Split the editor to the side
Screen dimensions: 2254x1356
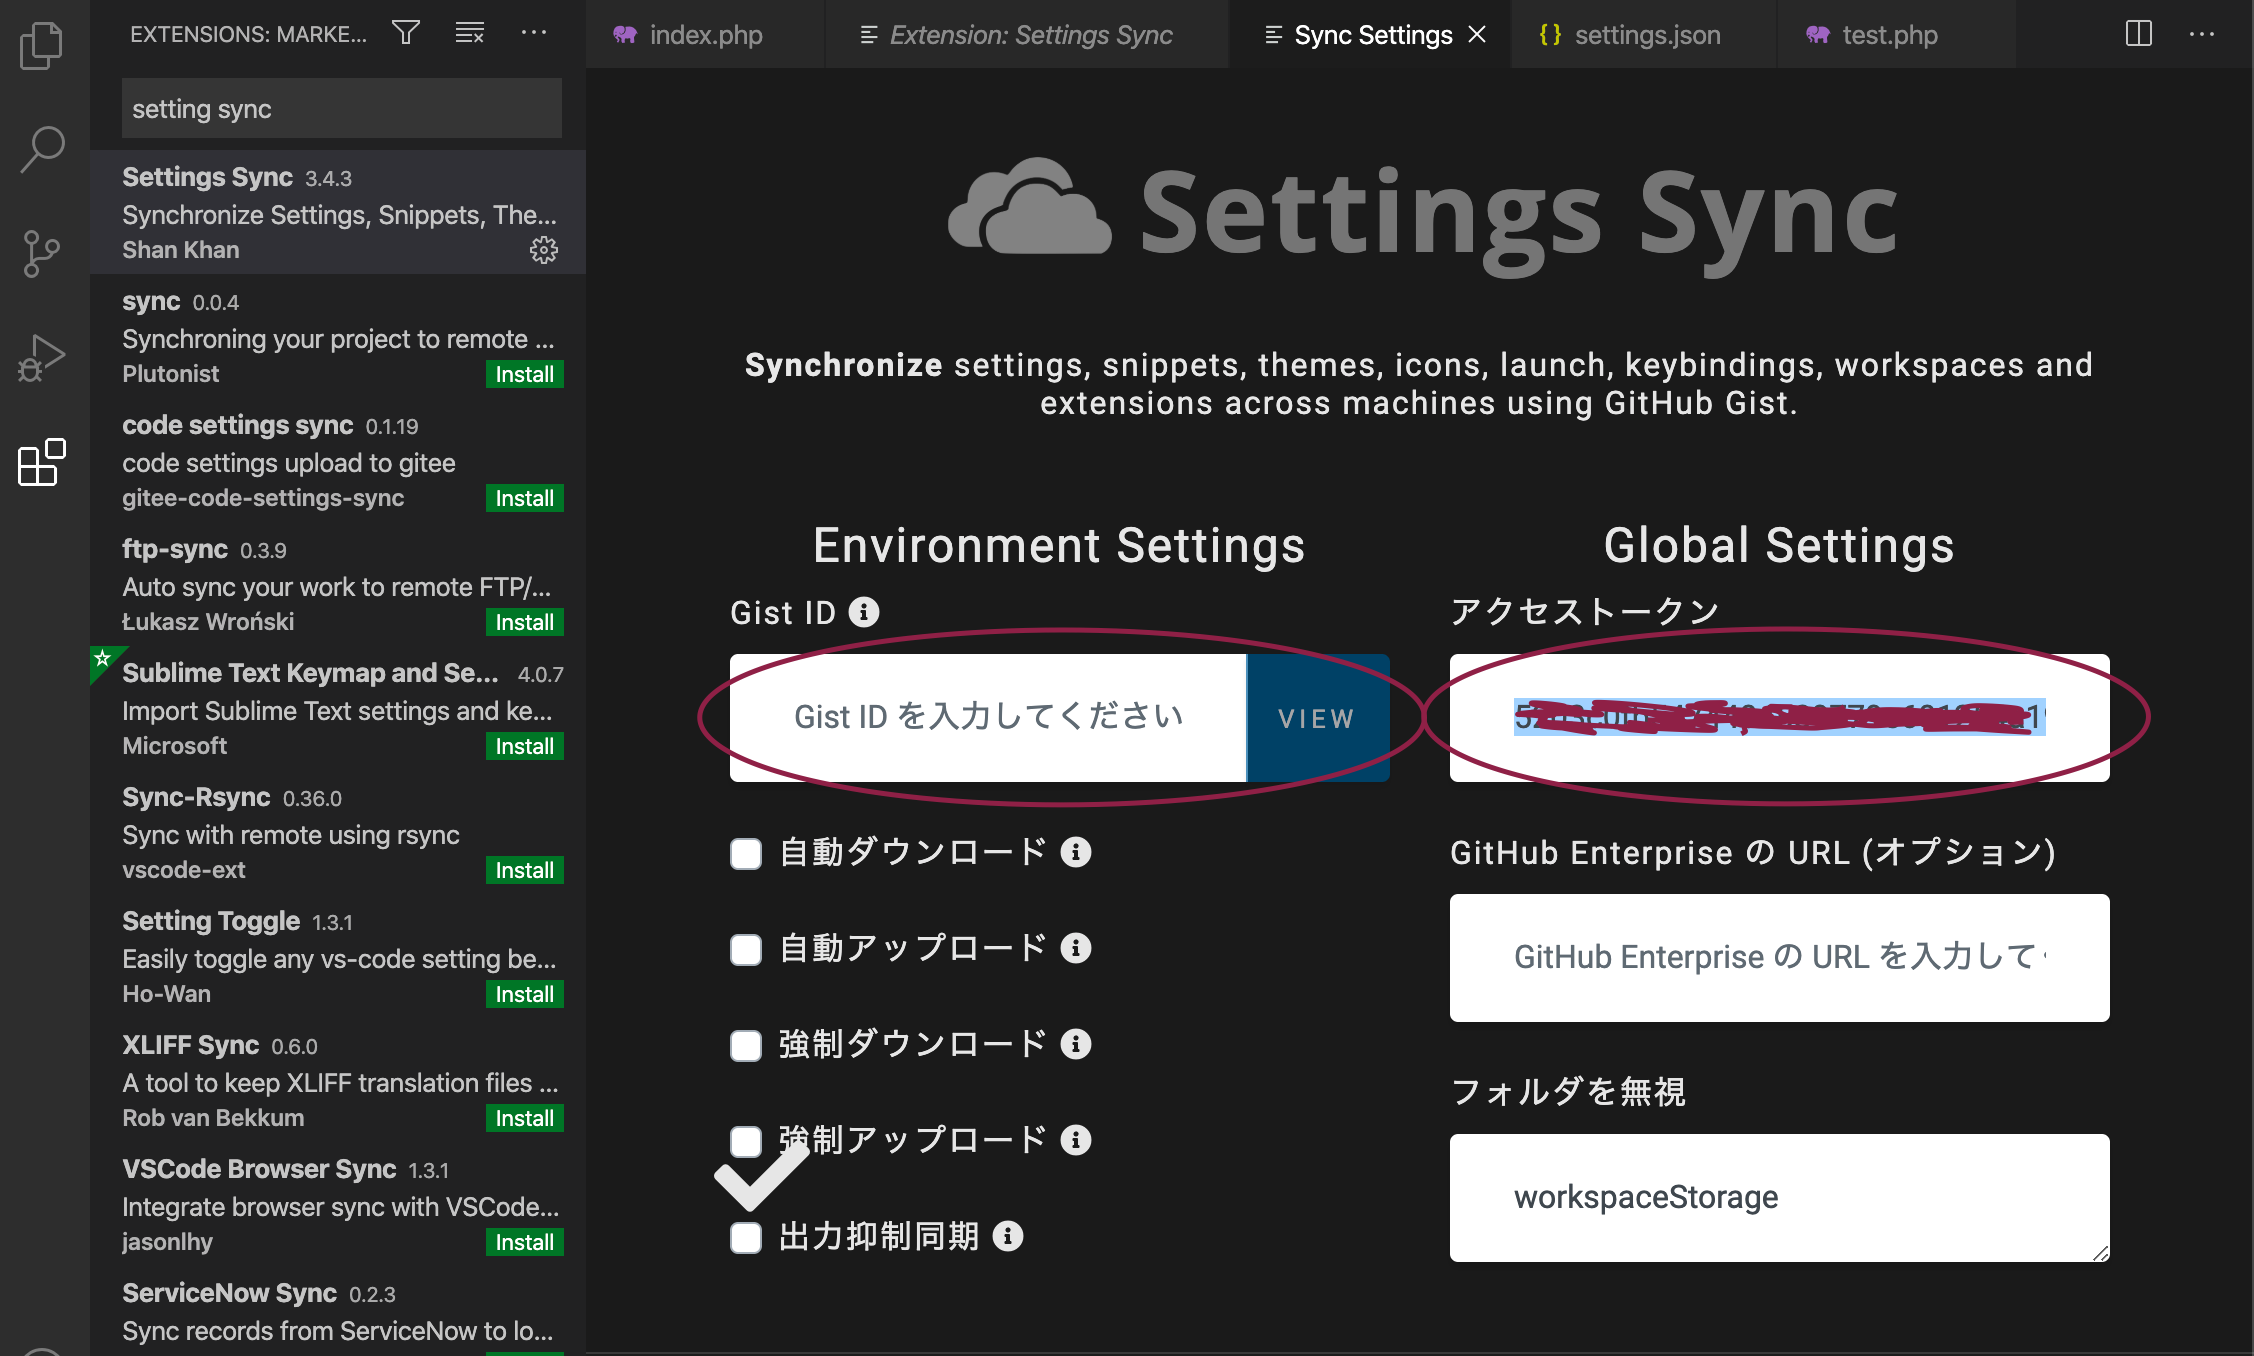tap(2140, 34)
